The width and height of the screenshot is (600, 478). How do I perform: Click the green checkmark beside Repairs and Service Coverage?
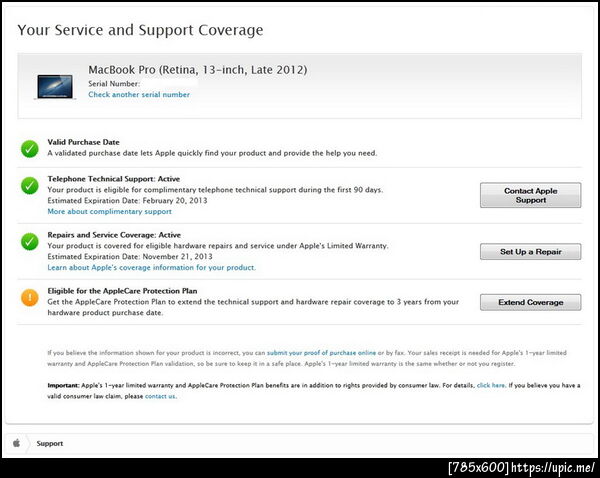tap(29, 241)
